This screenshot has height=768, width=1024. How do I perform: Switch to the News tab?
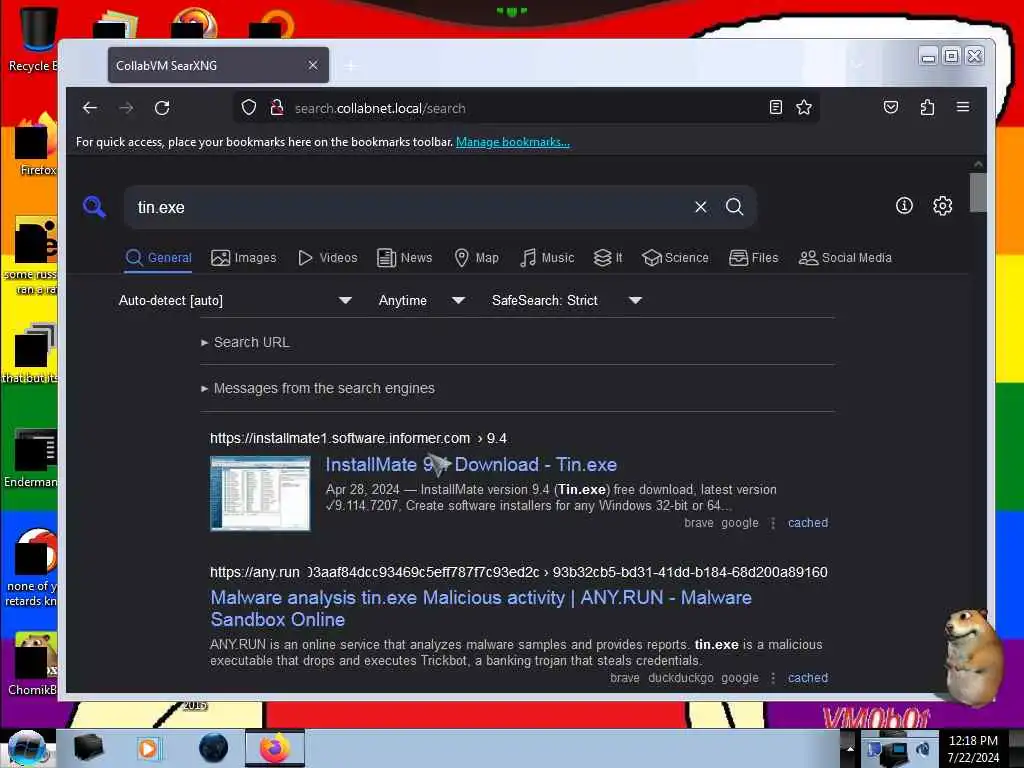pyautogui.click(x=405, y=258)
